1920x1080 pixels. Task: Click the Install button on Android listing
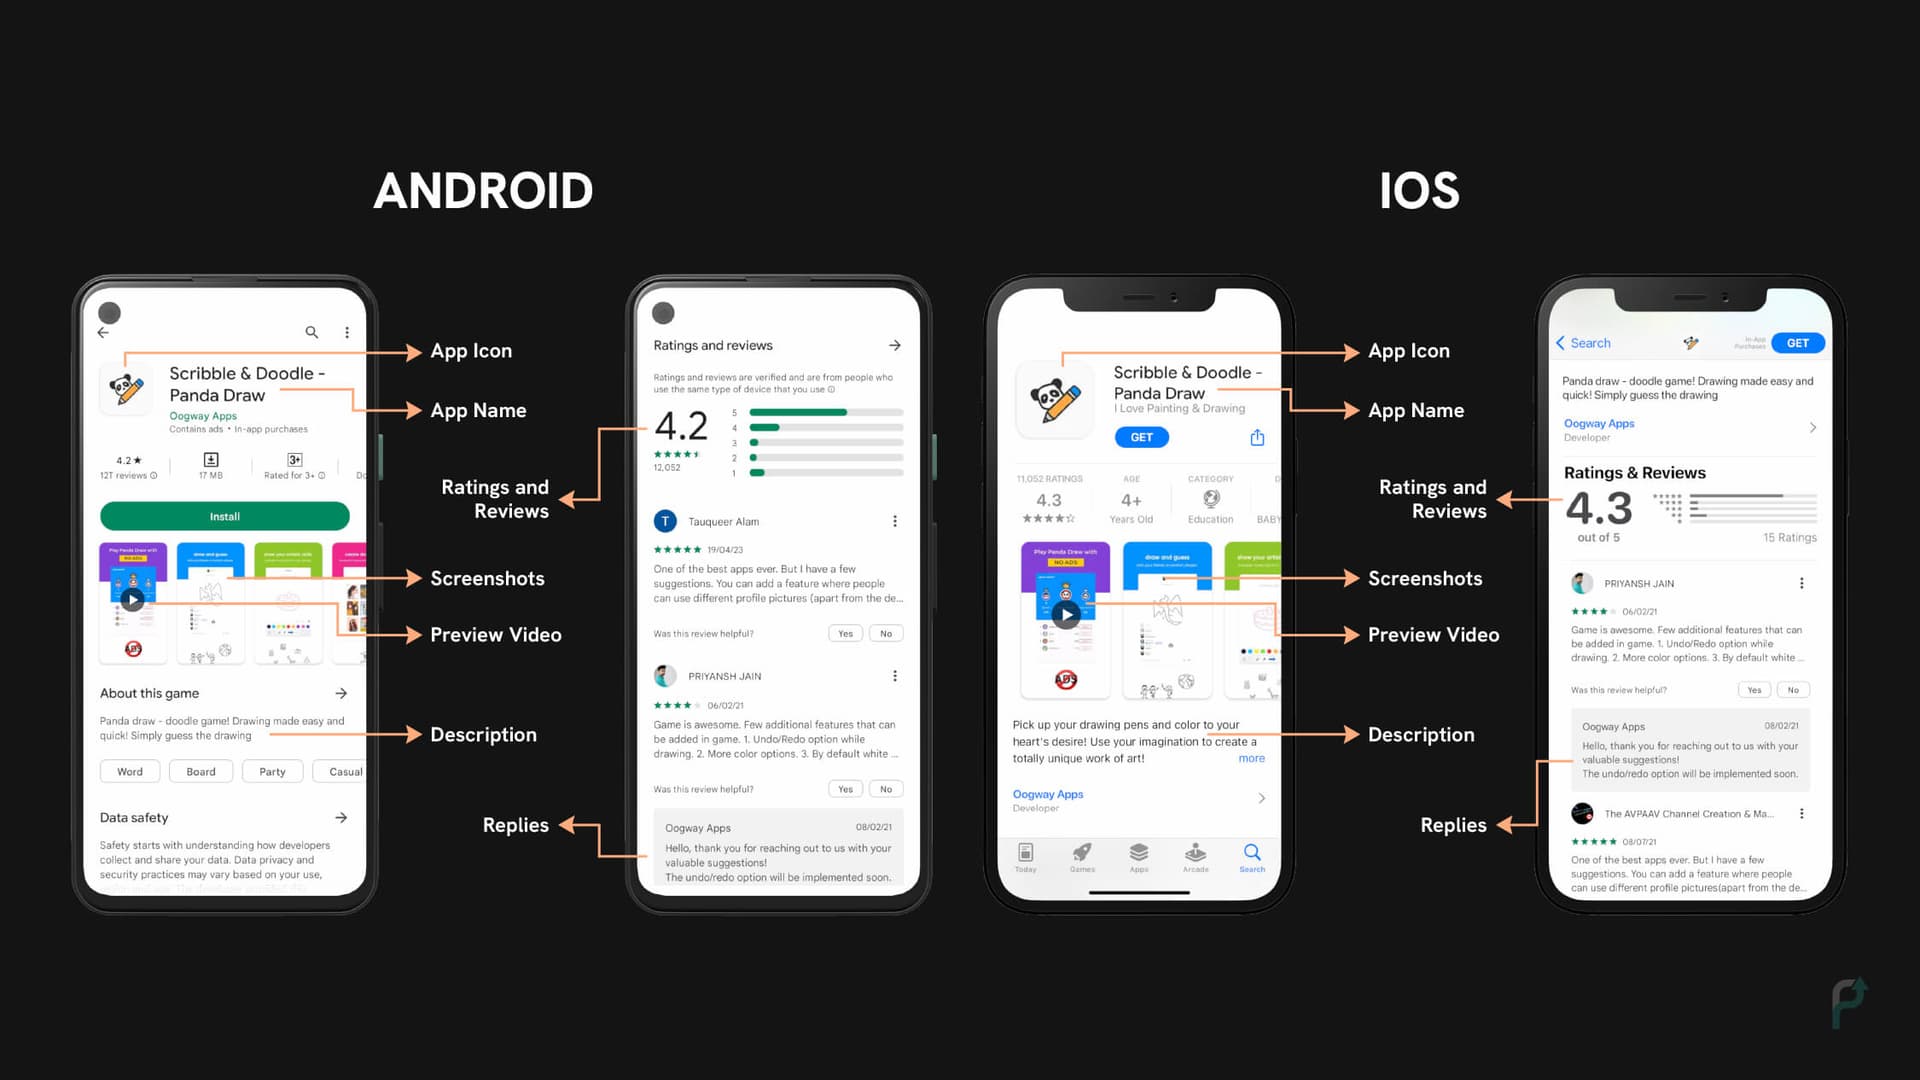click(224, 516)
